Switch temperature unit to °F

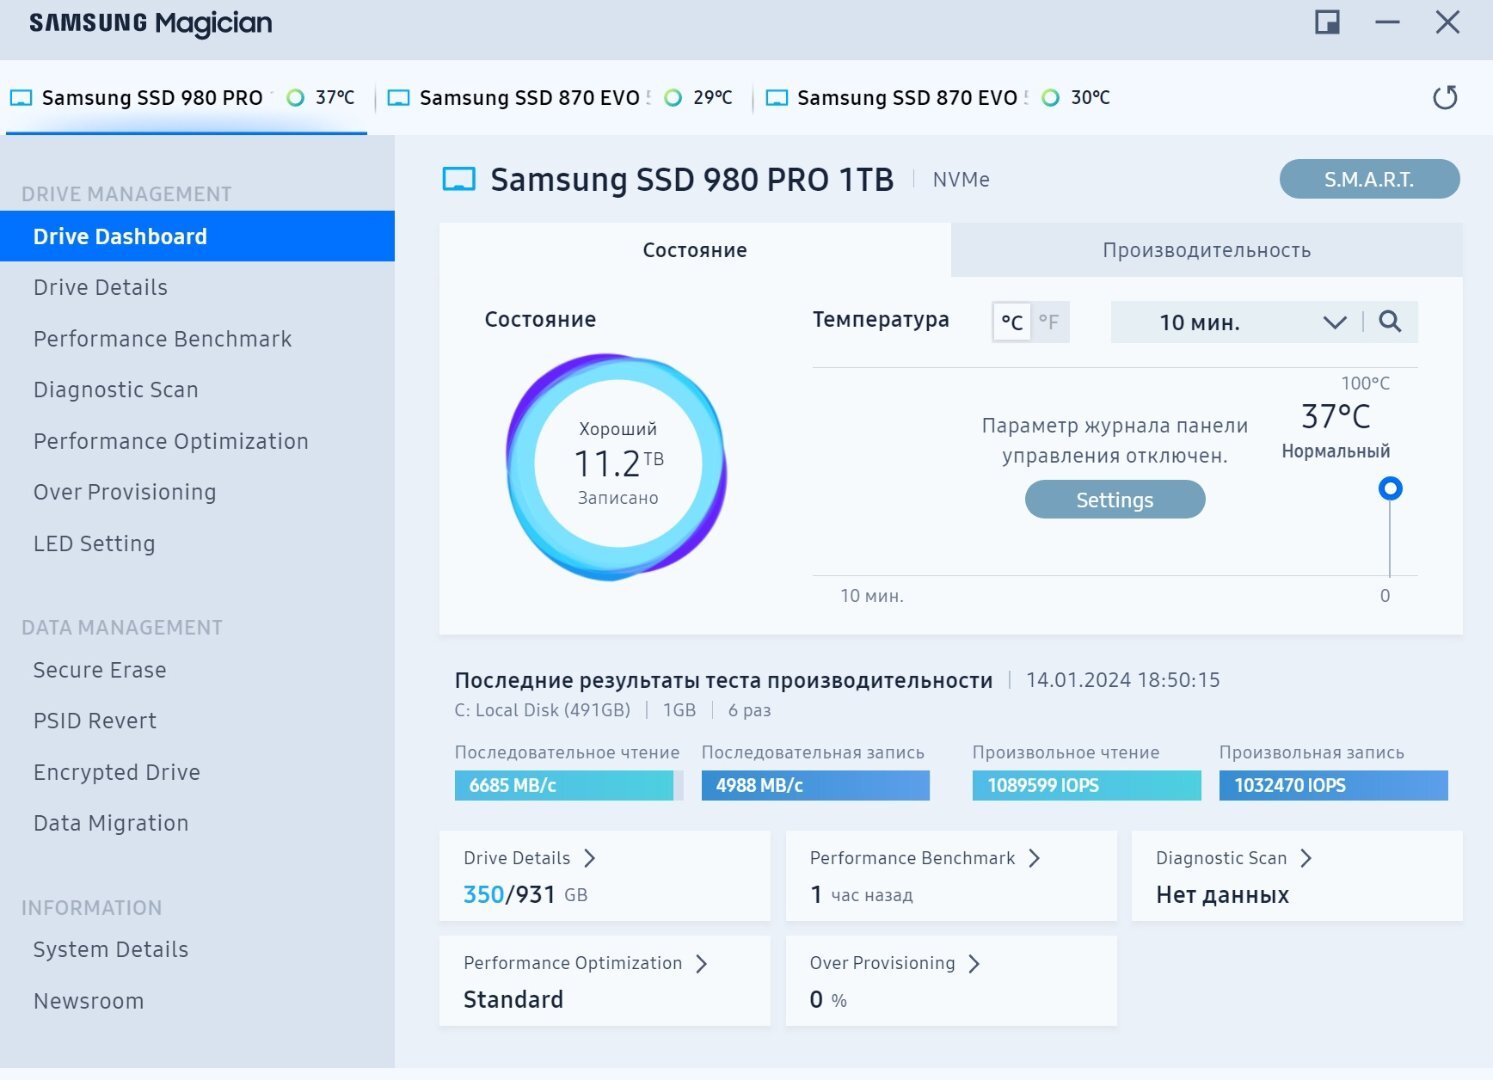1049,322
